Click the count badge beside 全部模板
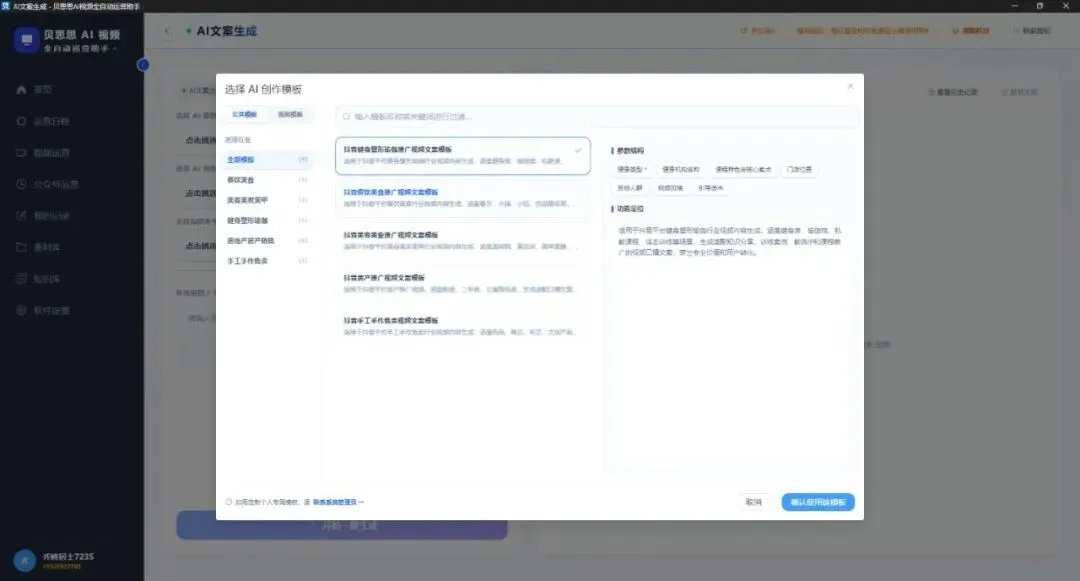The width and height of the screenshot is (1080, 581). pyautogui.click(x=302, y=160)
